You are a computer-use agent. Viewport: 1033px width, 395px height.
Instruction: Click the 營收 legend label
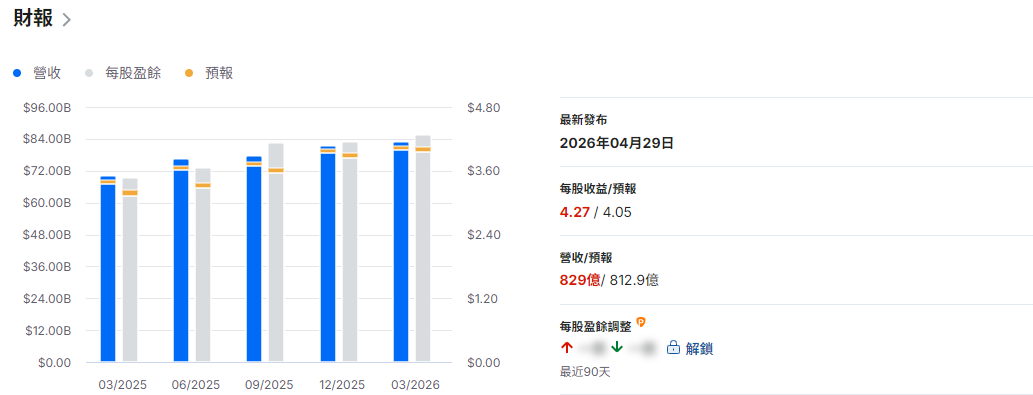point(47,74)
